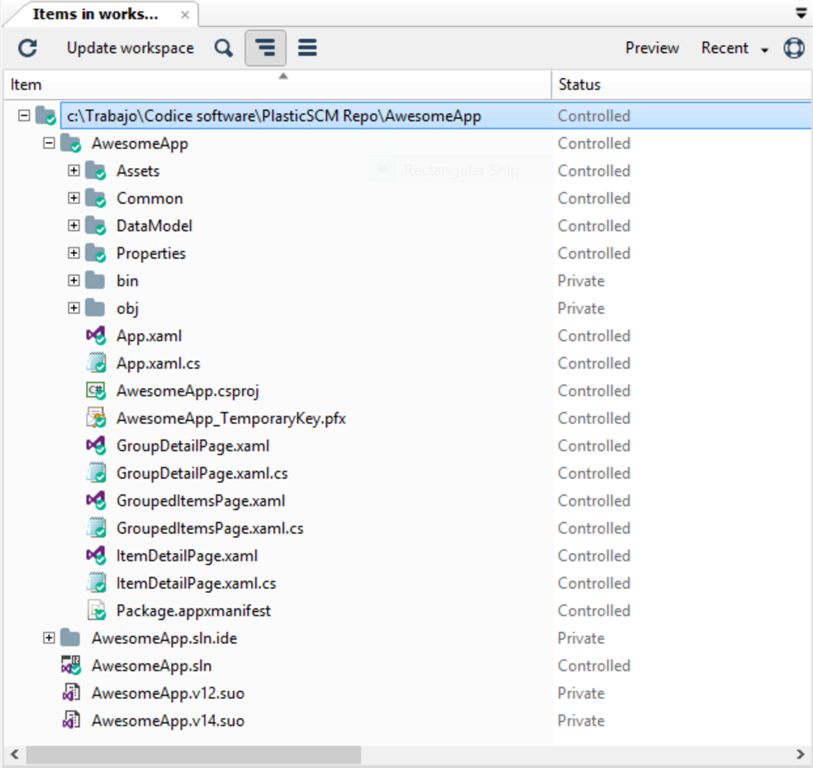Viewport: 813px width, 768px height.
Task: Click the C# project icon beside AwesomeApp.csproj
Action: pos(94,390)
